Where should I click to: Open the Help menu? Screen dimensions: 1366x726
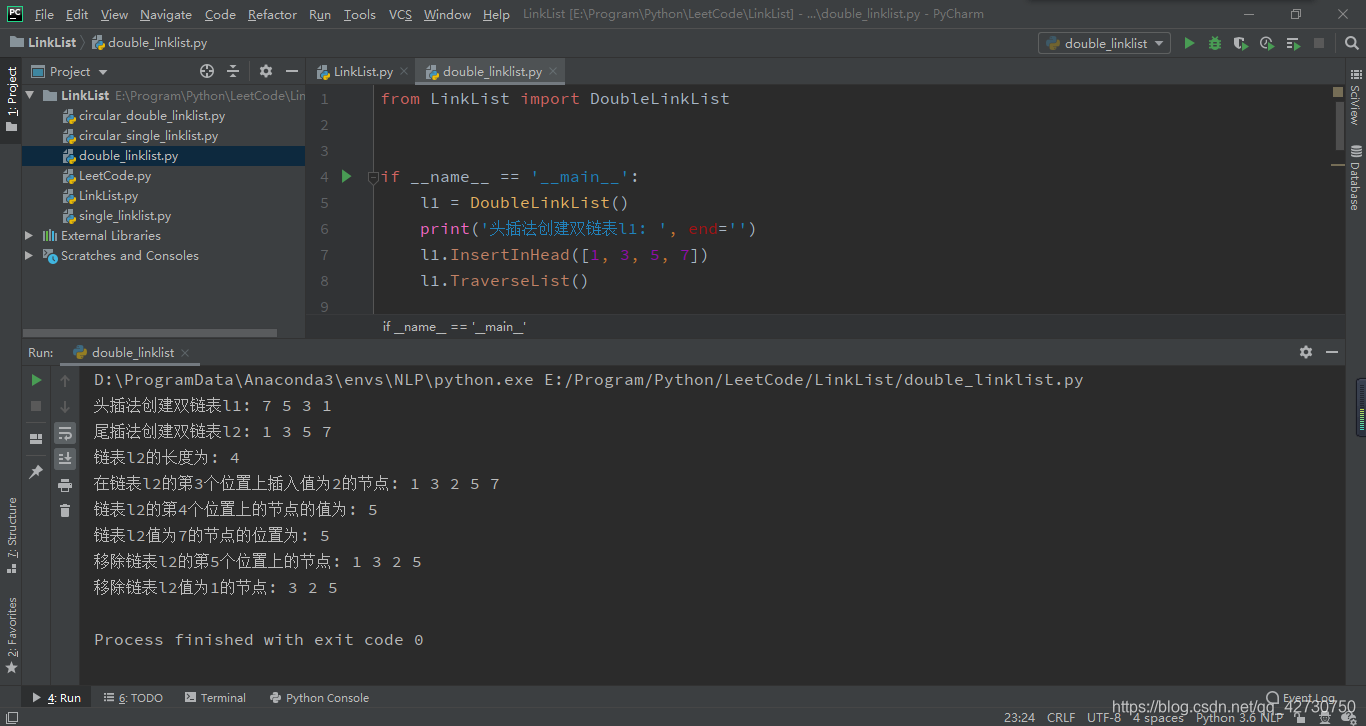[x=496, y=14]
